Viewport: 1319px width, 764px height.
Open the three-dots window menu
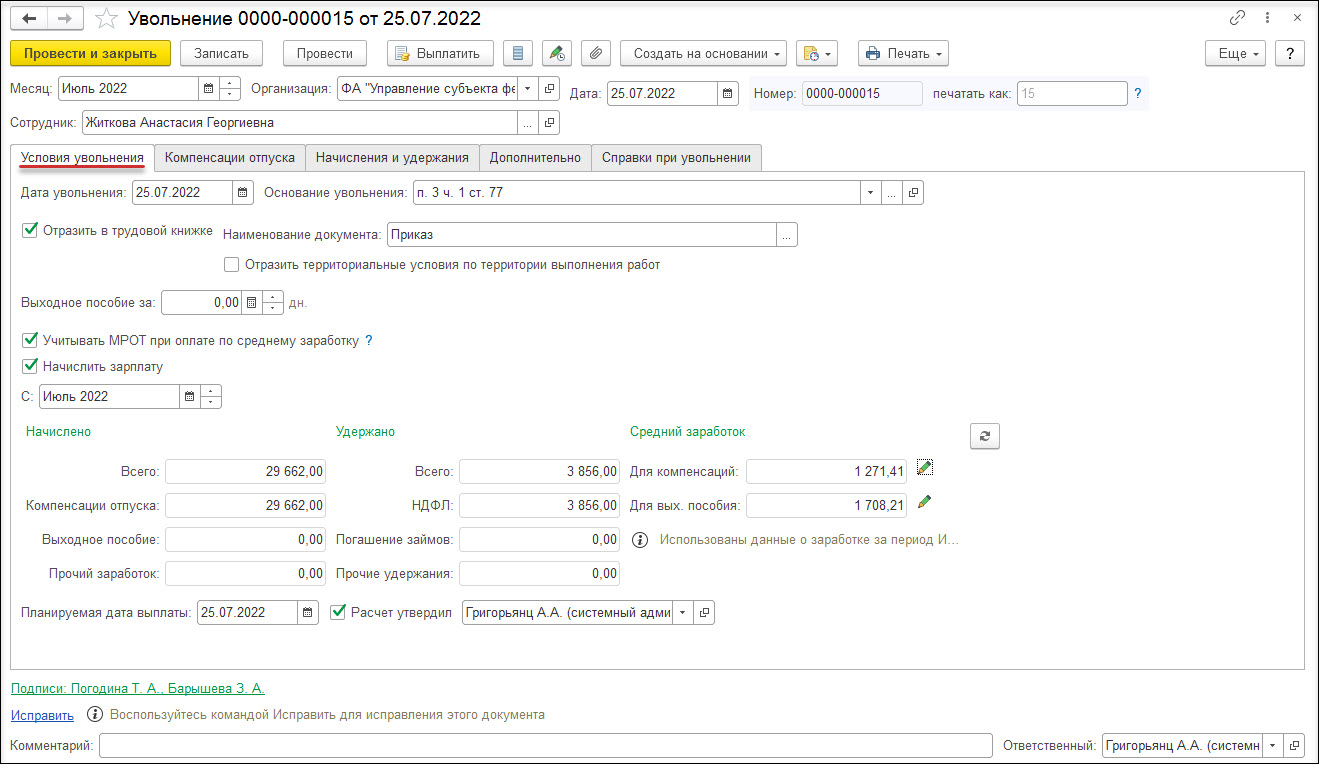click(x=1268, y=18)
